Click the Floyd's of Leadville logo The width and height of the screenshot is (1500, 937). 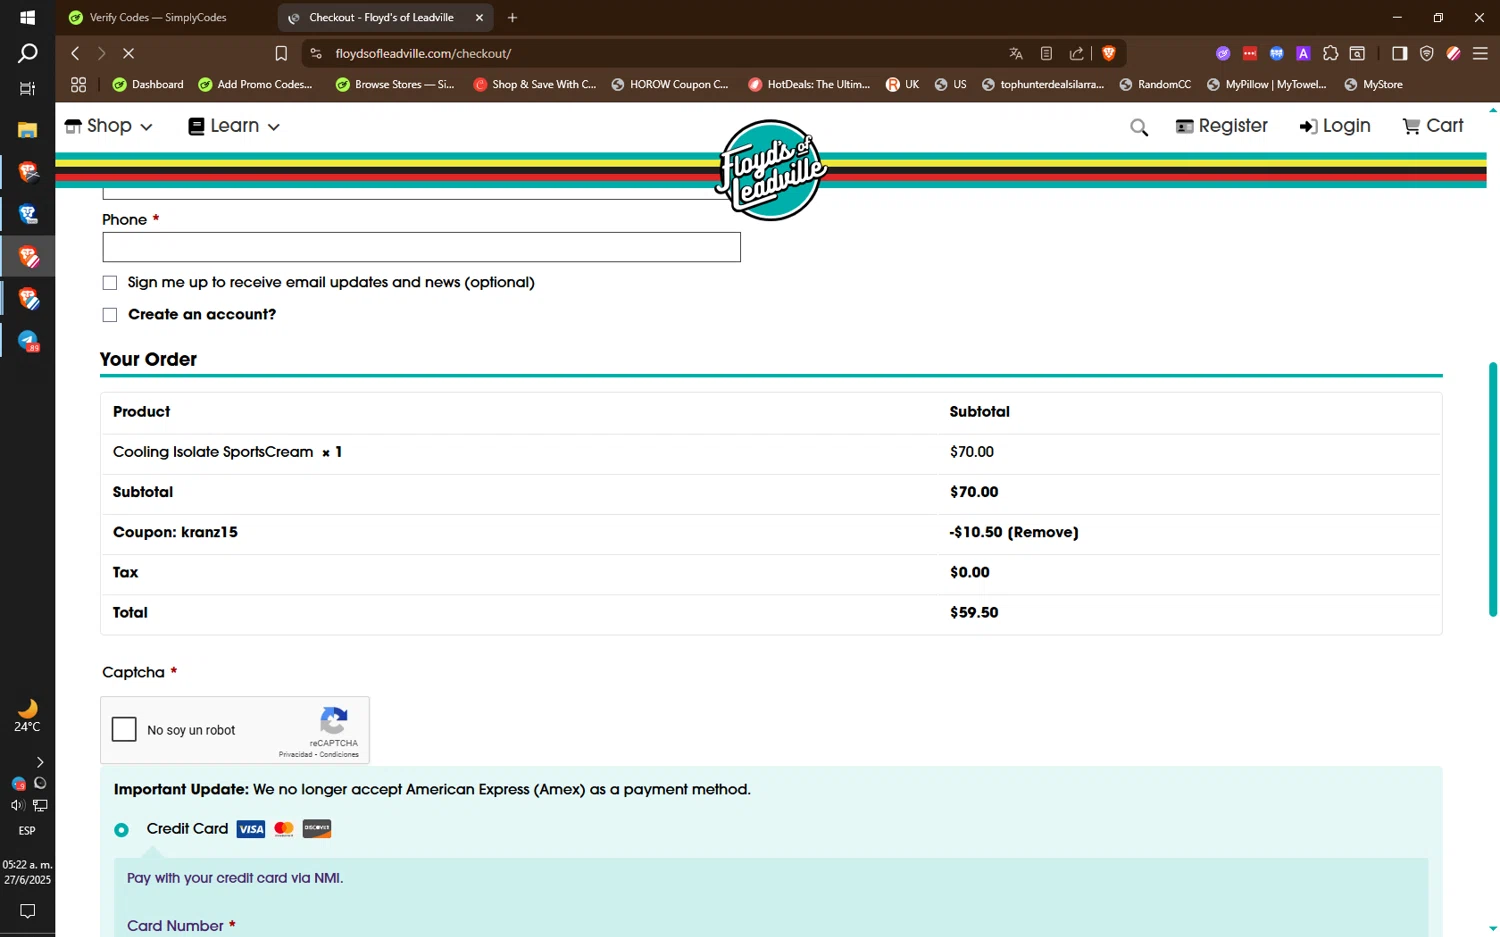tap(771, 170)
